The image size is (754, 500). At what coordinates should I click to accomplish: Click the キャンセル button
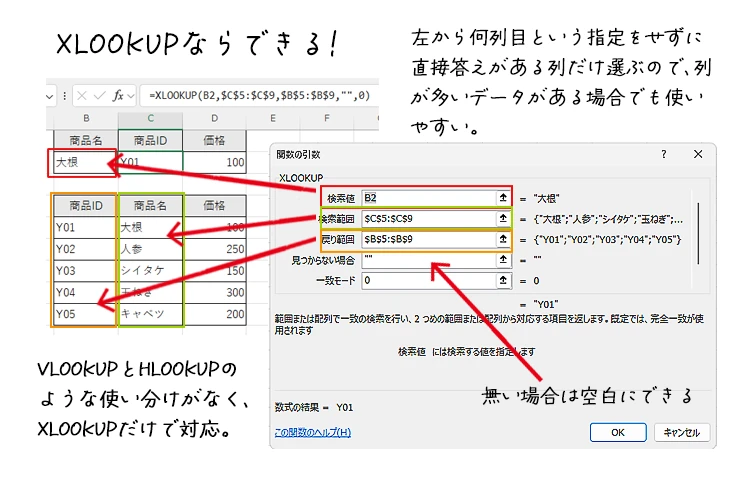point(681,433)
